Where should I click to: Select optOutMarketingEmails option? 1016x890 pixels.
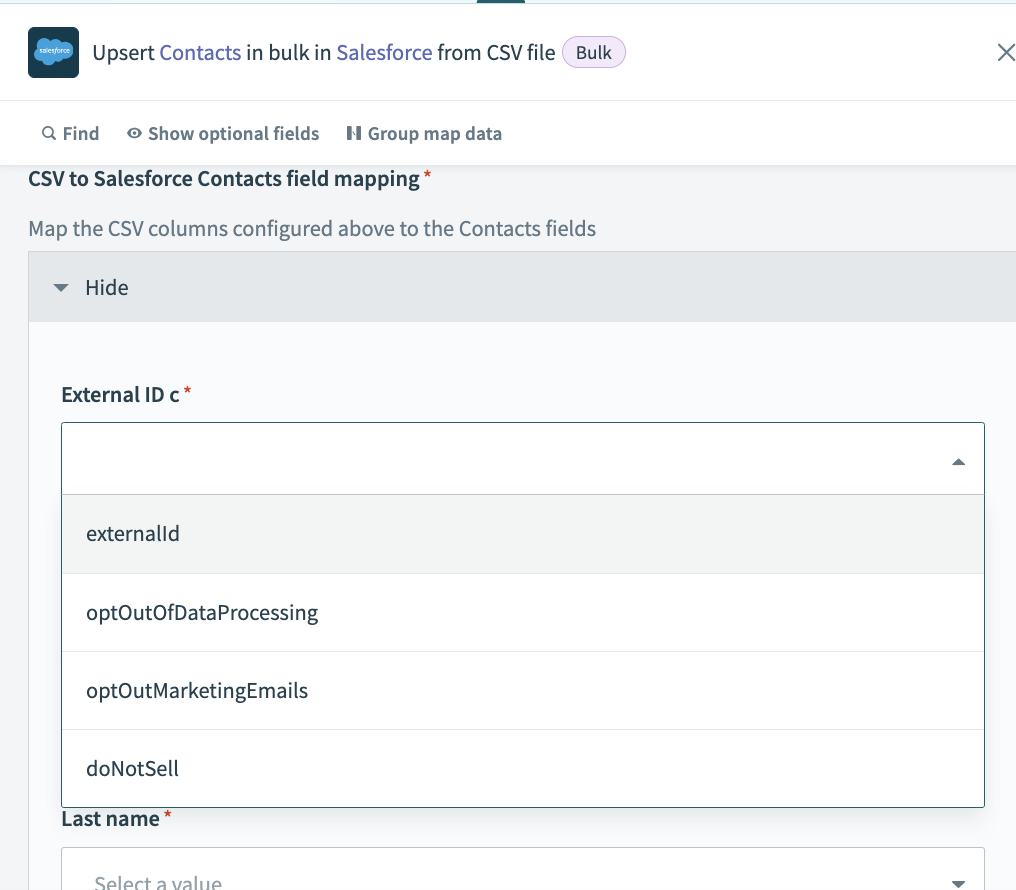(523, 690)
